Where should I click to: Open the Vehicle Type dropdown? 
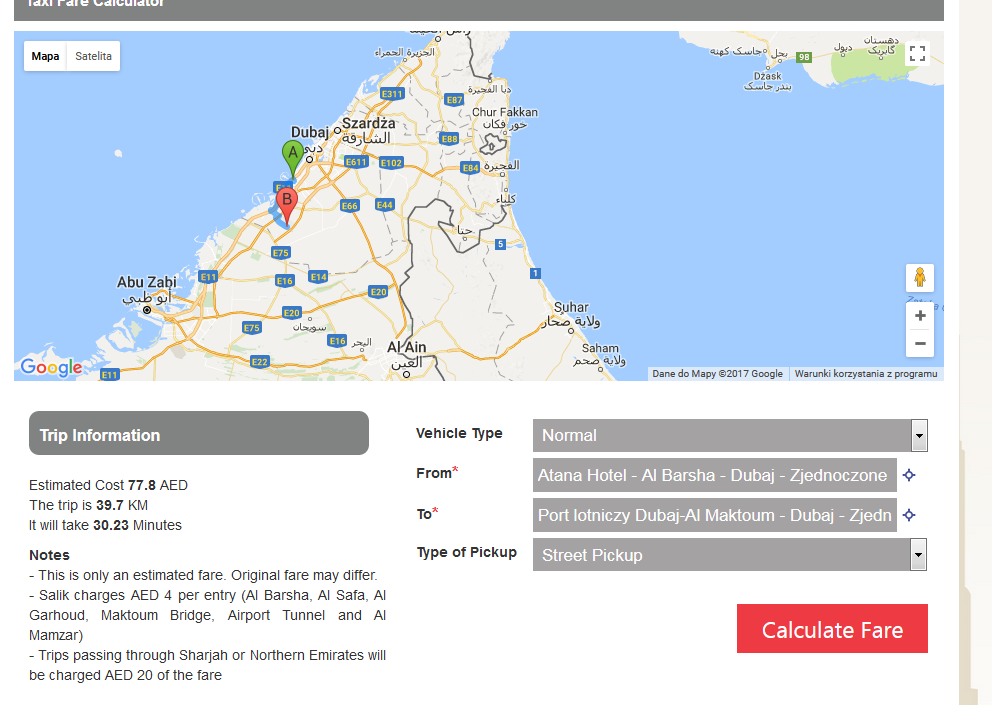(x=730, y=435)
